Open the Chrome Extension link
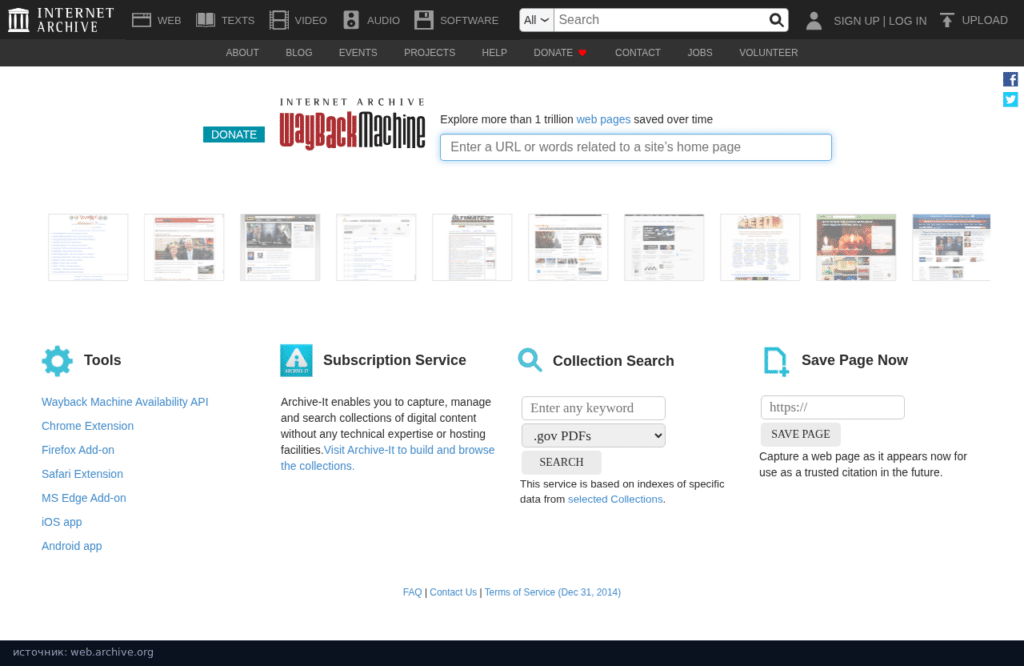This screenshot has width=1024, height=666. pyautogui.click(x=88, y=426)
